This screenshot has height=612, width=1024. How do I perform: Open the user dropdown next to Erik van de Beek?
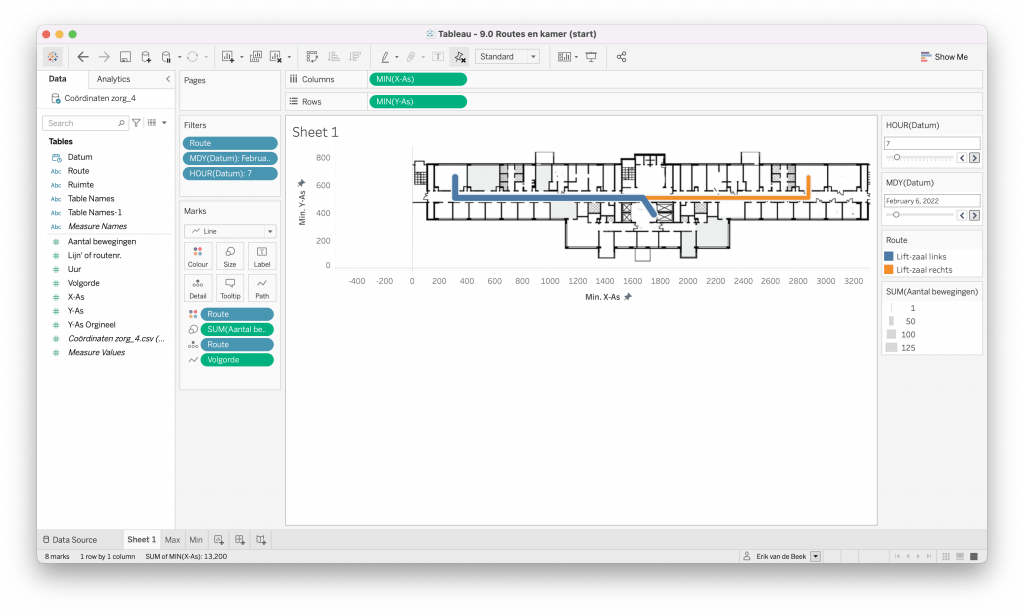coord(816,556)
